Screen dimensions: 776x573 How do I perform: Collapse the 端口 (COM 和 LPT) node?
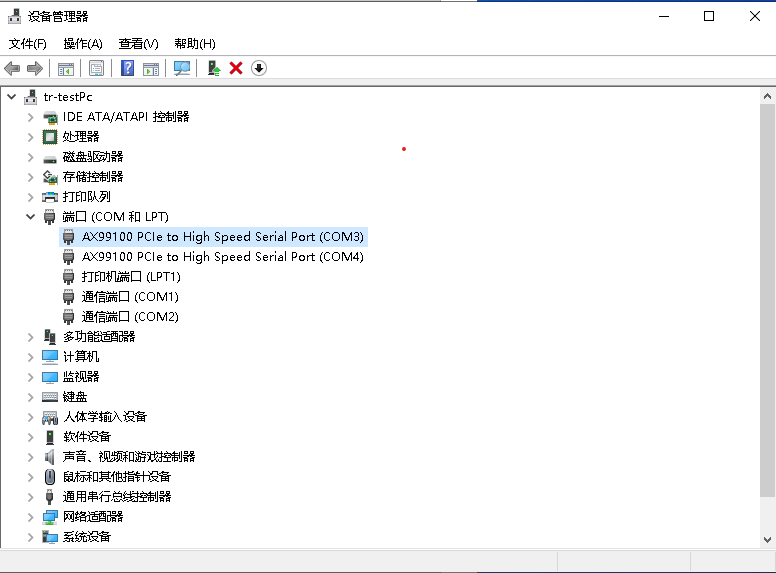(x=31, y=217)
